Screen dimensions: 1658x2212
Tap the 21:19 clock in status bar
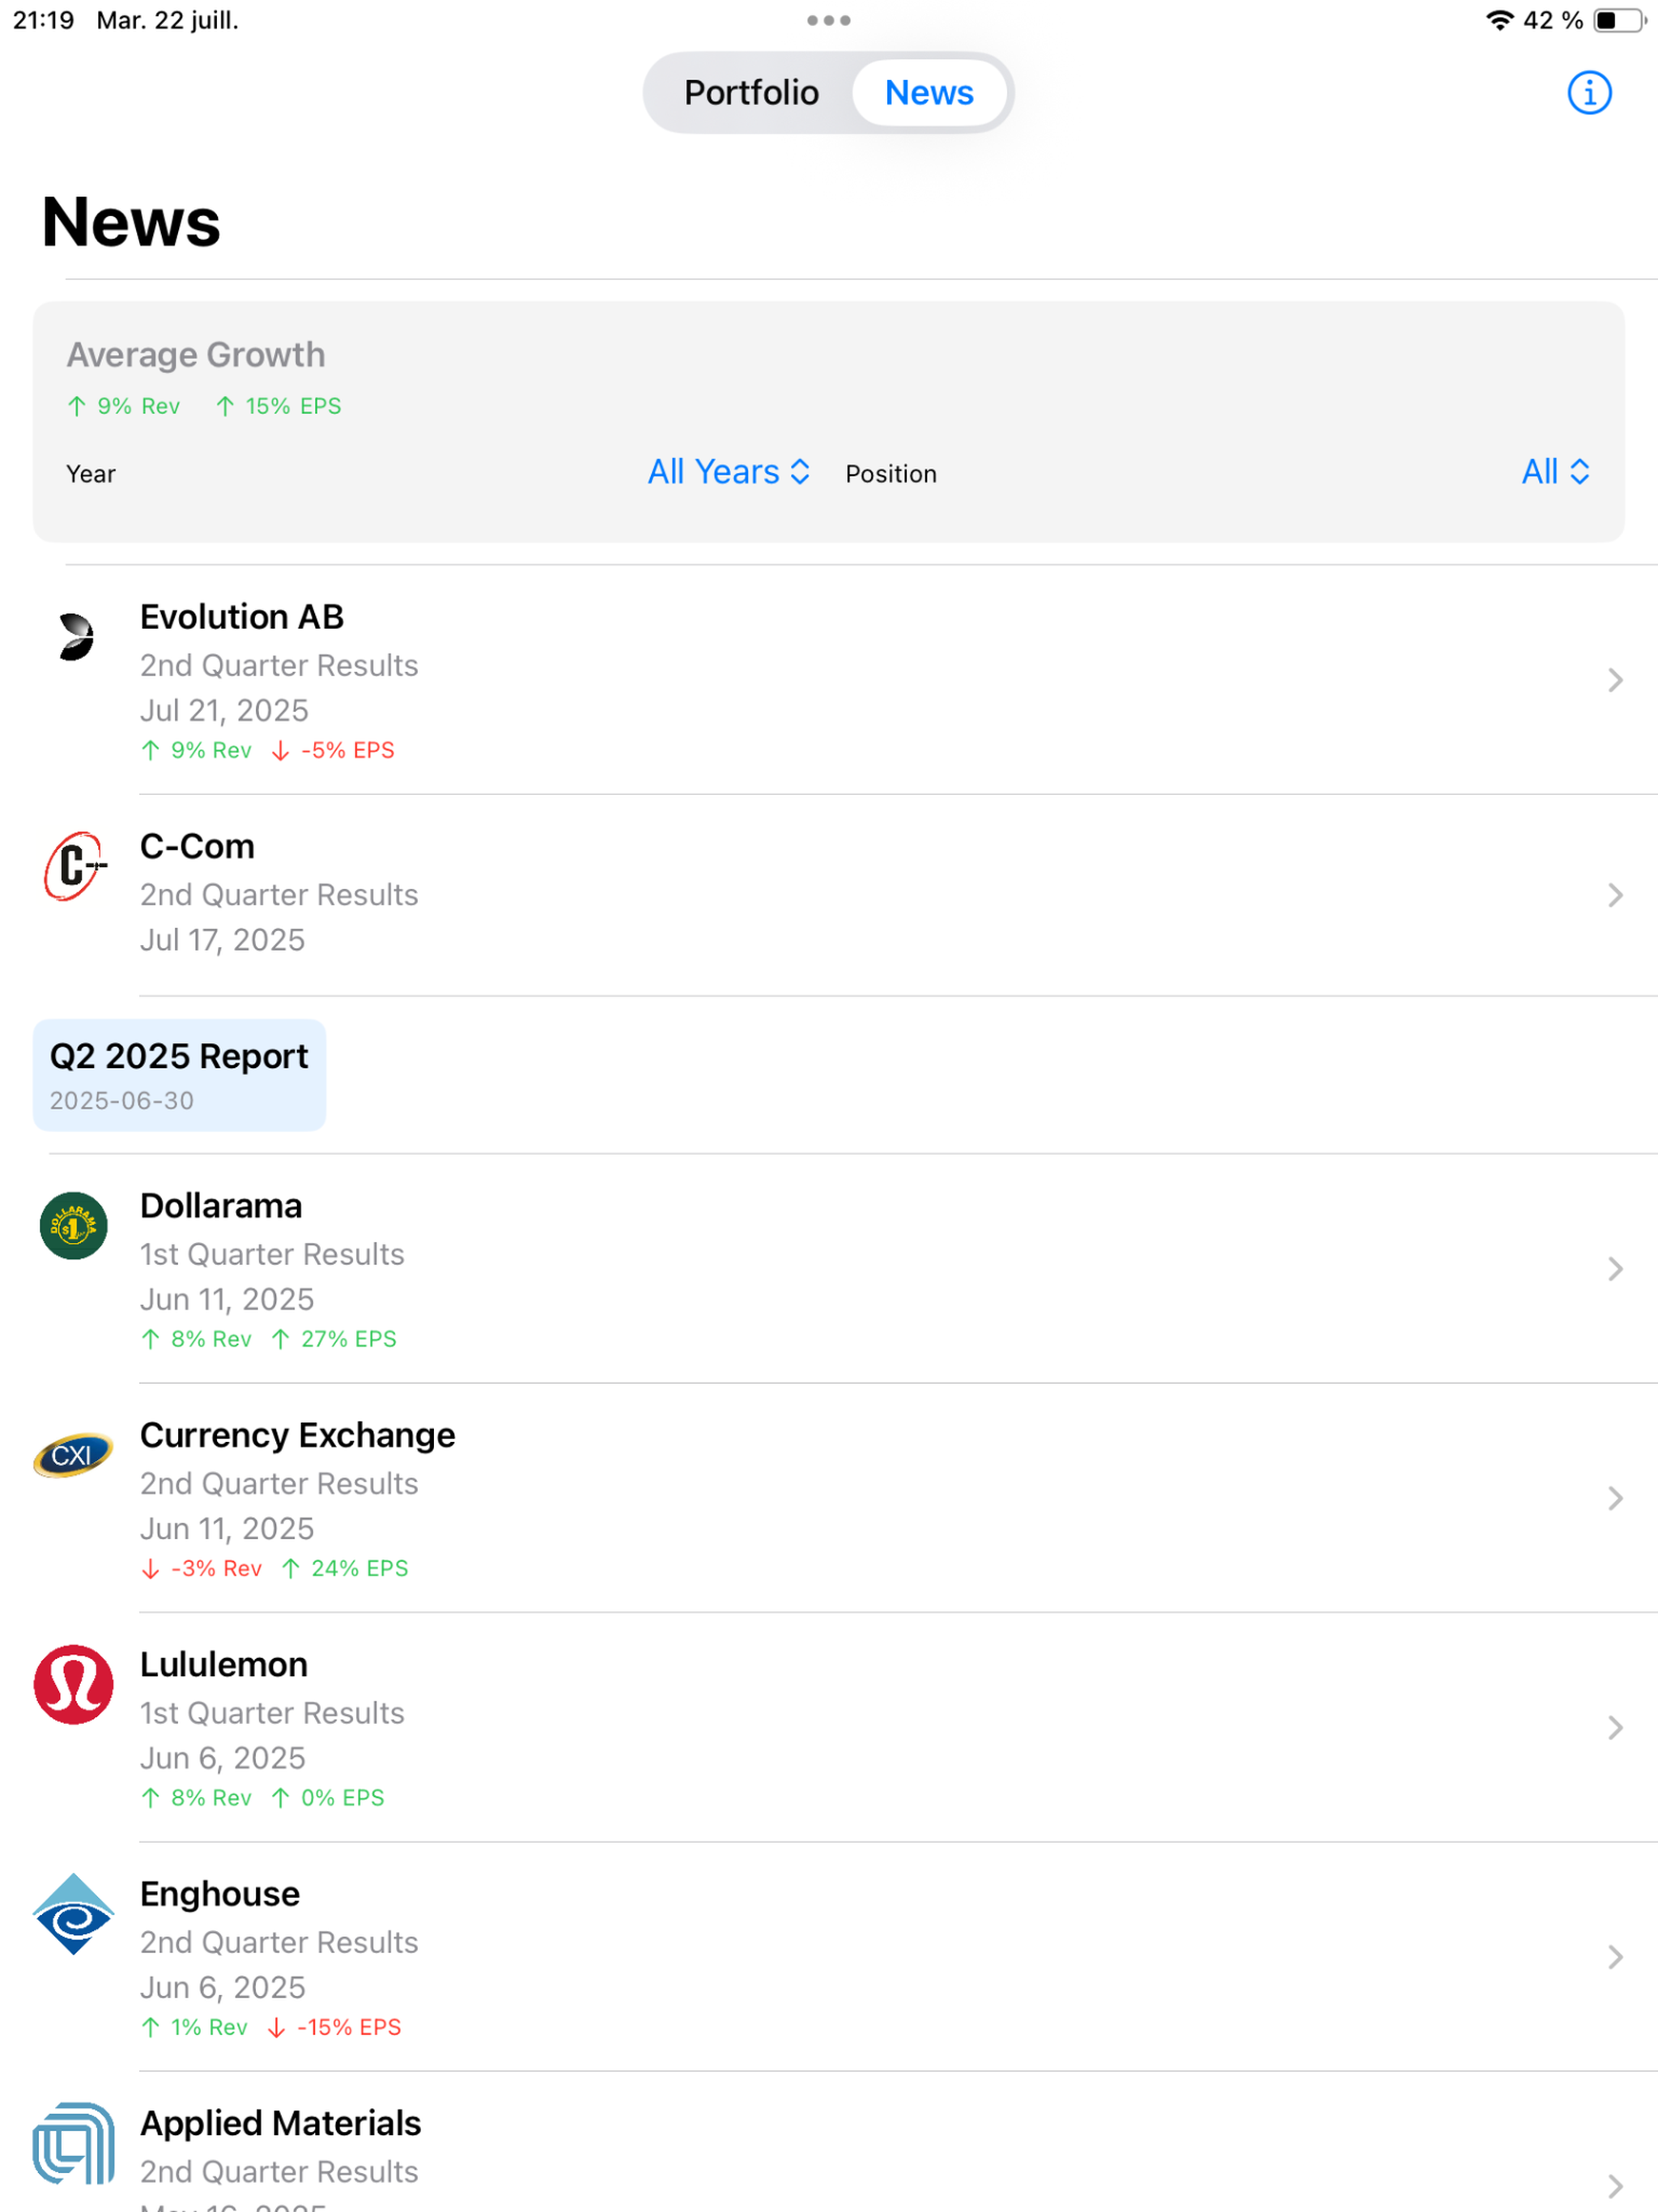tap(44, 20)
